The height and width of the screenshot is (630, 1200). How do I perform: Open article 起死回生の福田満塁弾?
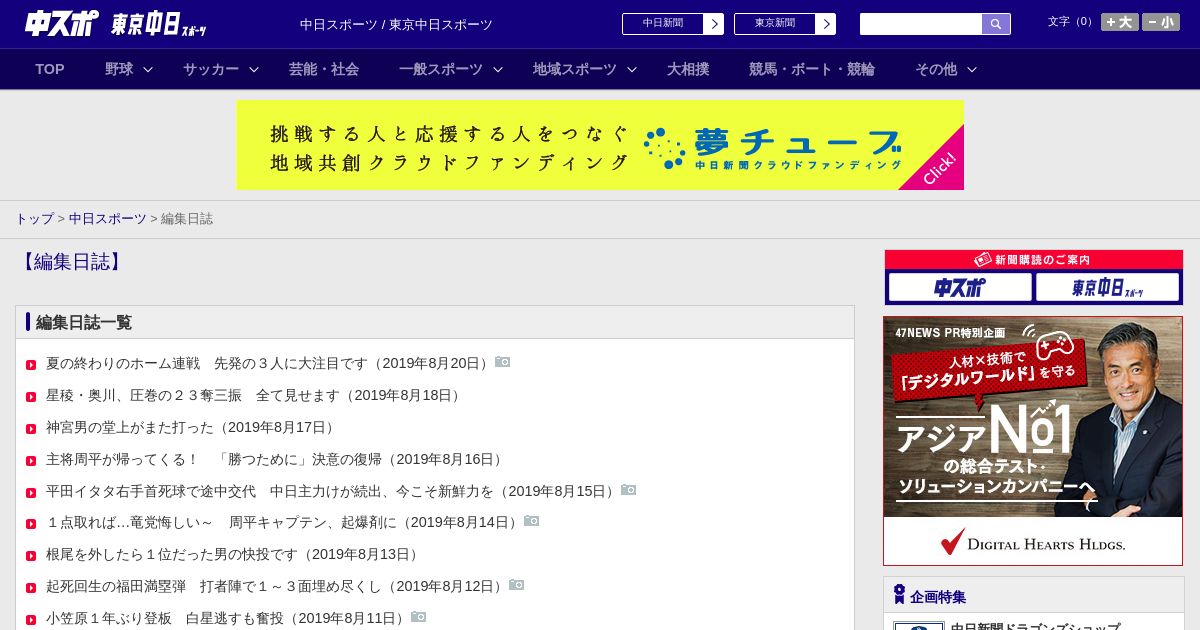[275, 587]
